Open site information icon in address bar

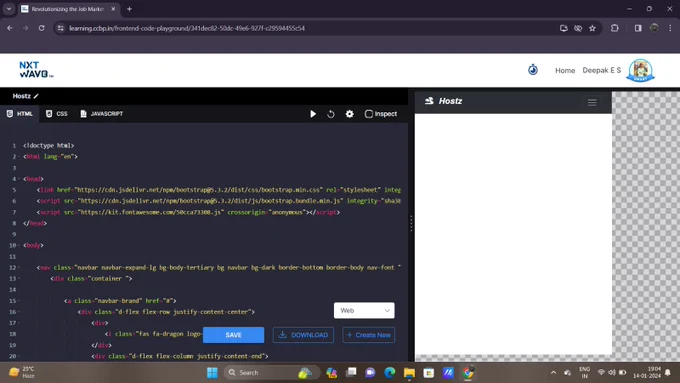(61, 28)
